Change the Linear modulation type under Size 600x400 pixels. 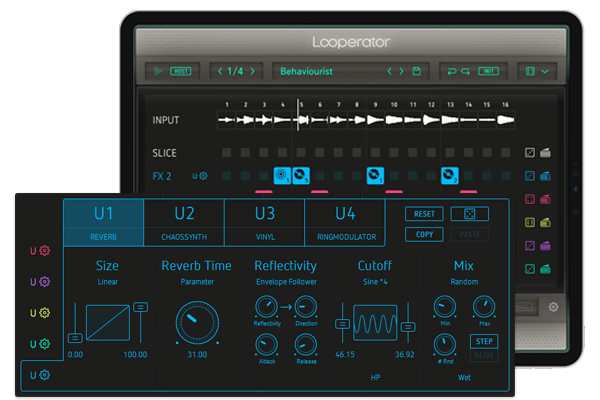click(x=108, y=282)
